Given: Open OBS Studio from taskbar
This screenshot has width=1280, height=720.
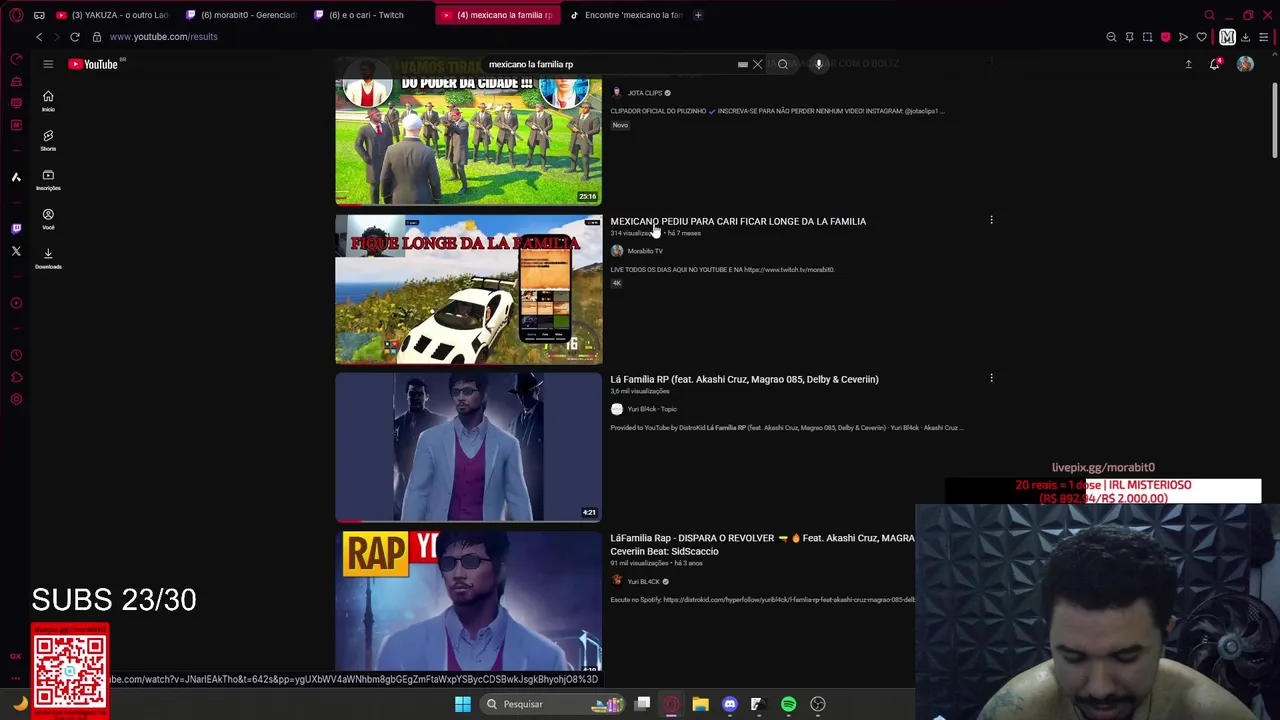Looking at the screenshot, I should (818, 704).
